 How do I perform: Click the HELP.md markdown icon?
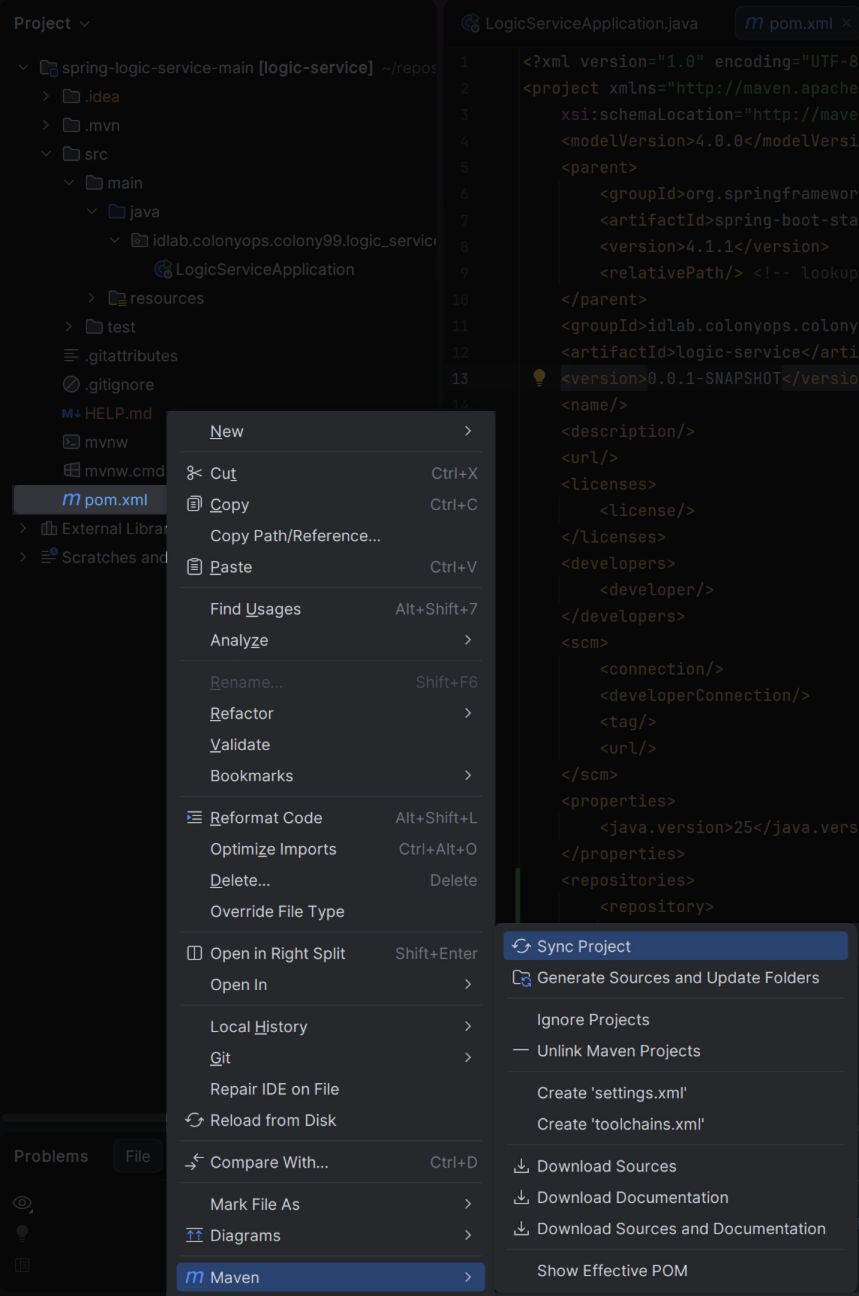click(x=71, y=413)
